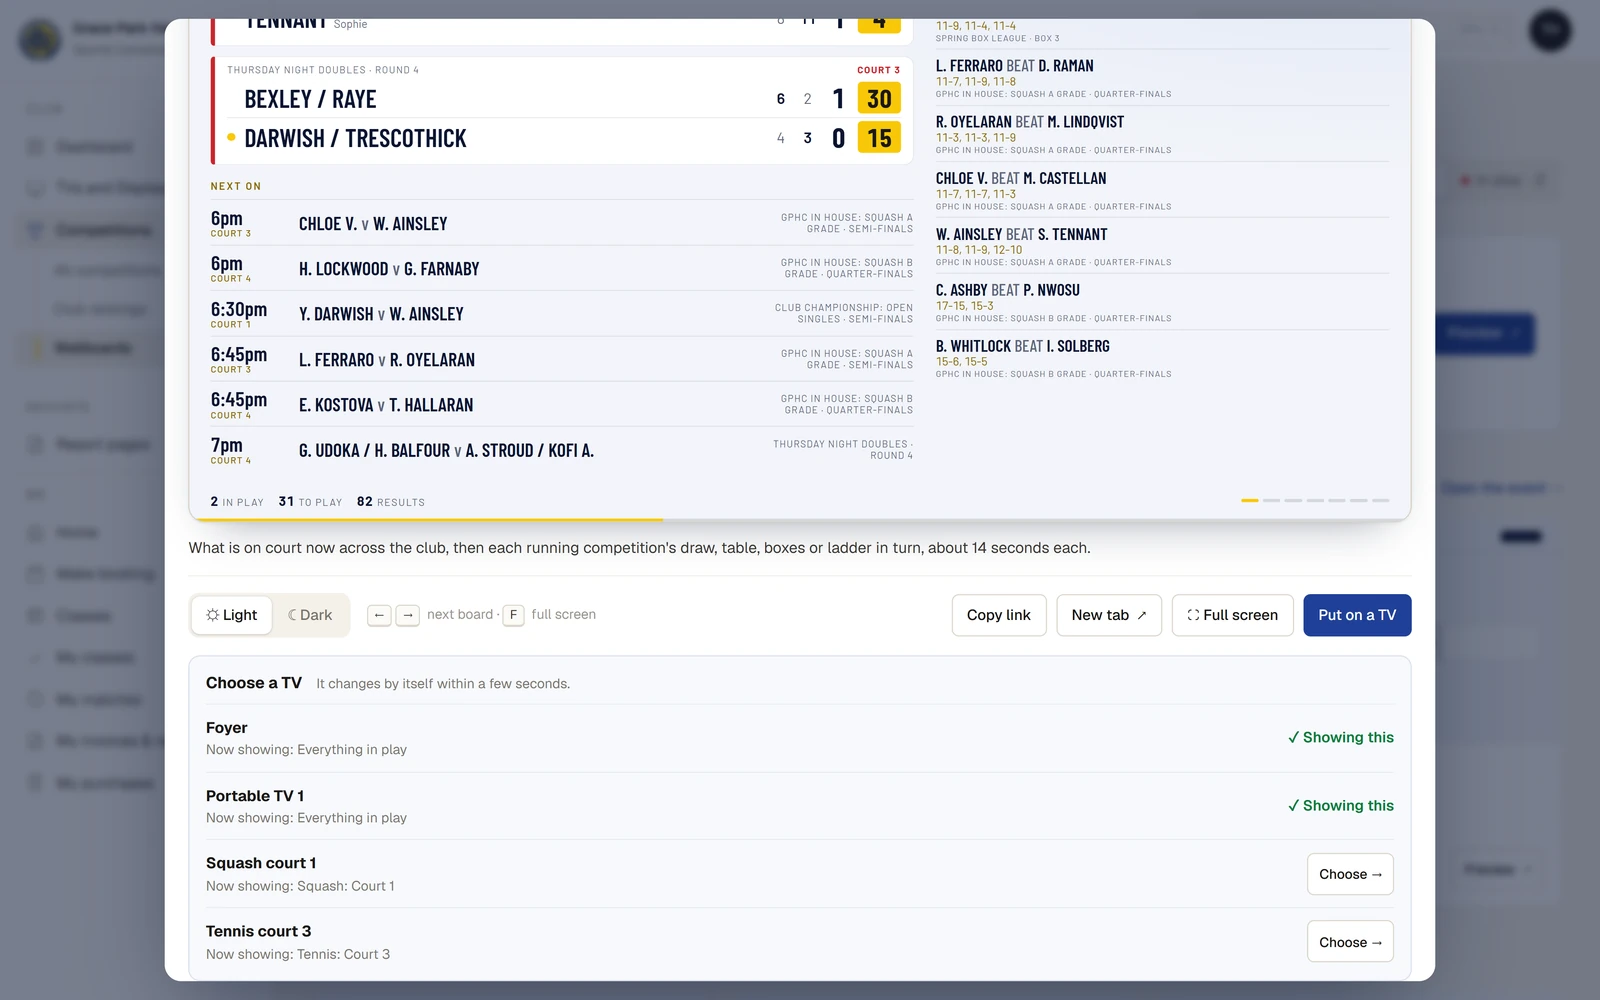Click the left arrow key hint
This screenshot has width=1600, height=1000.
379,615
